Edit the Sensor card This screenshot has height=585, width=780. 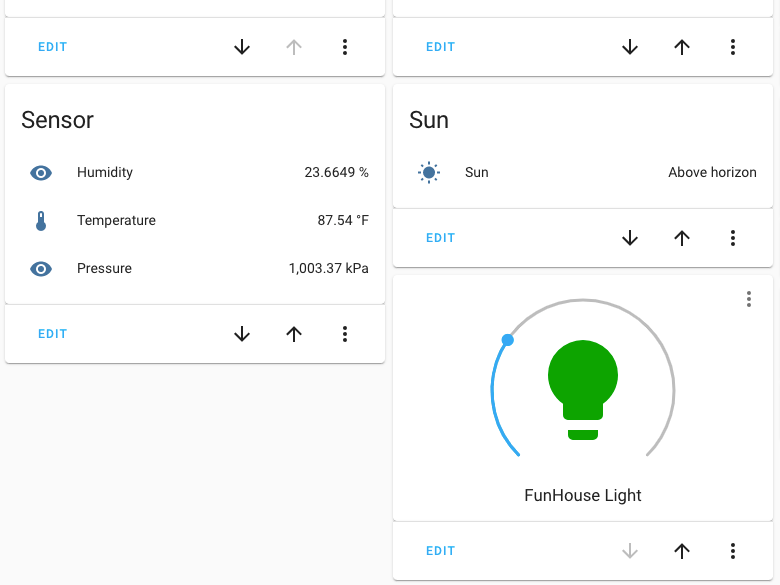click(x=53, y=334)
